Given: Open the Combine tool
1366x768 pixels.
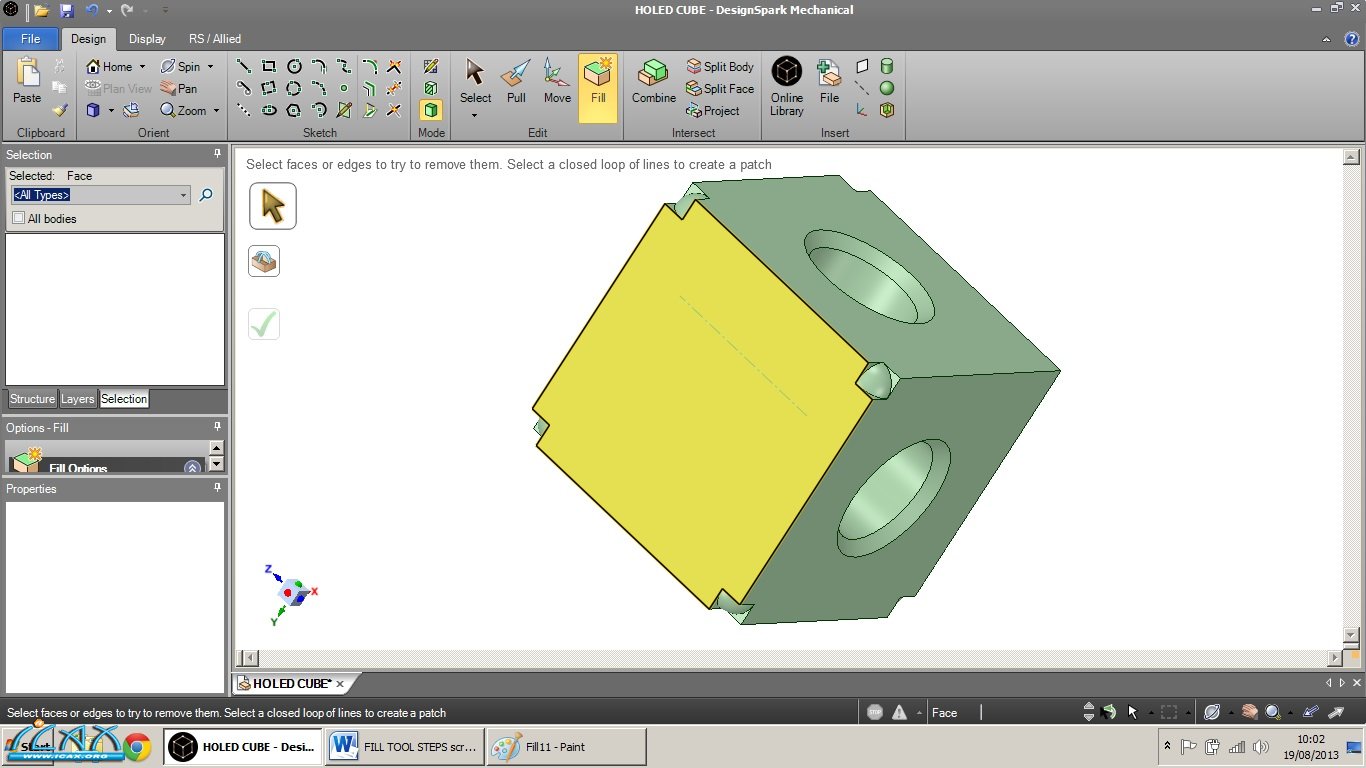Looking at the screenshot, I should pyautogui.click(x=653, y=82).
